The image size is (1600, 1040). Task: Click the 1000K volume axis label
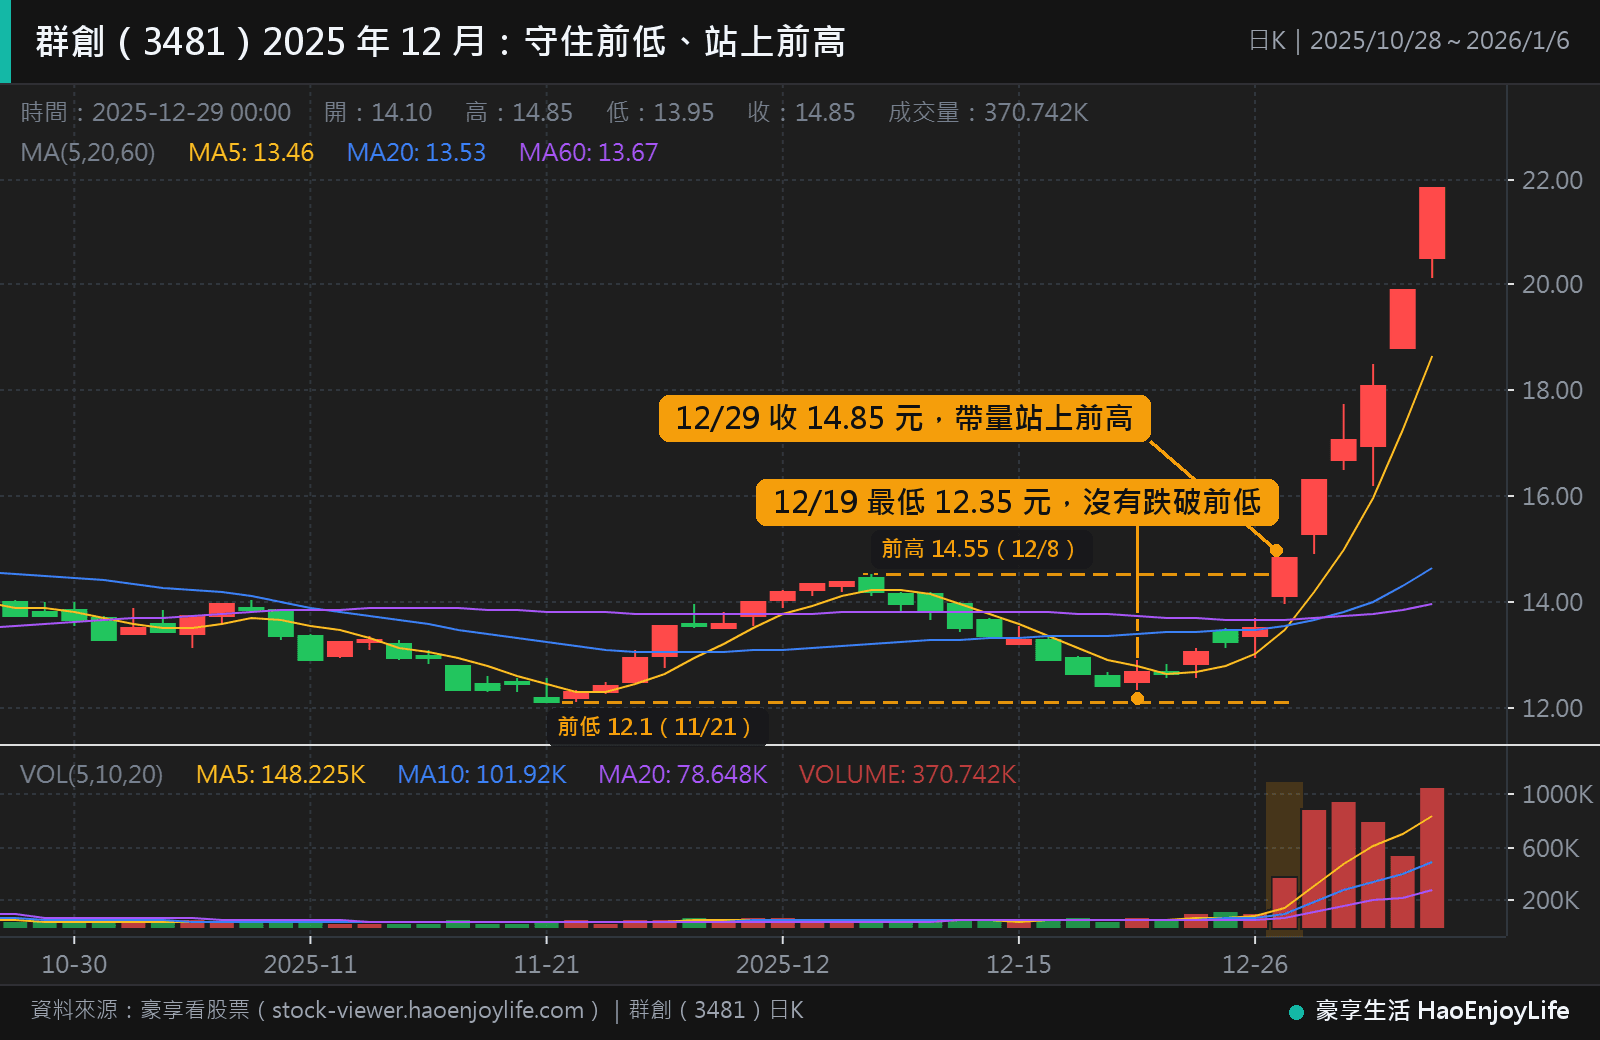tap(1557, 794)
